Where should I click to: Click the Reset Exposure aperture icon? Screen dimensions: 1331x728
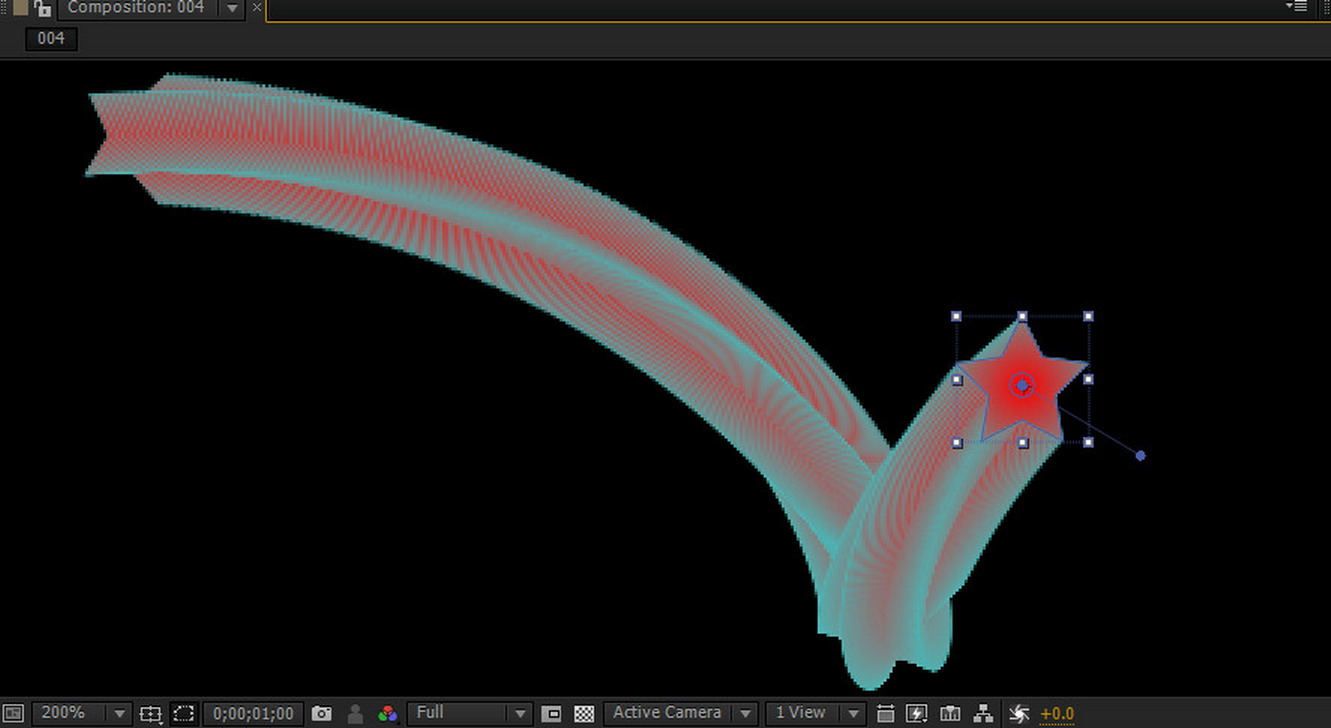coord(1018,713)
